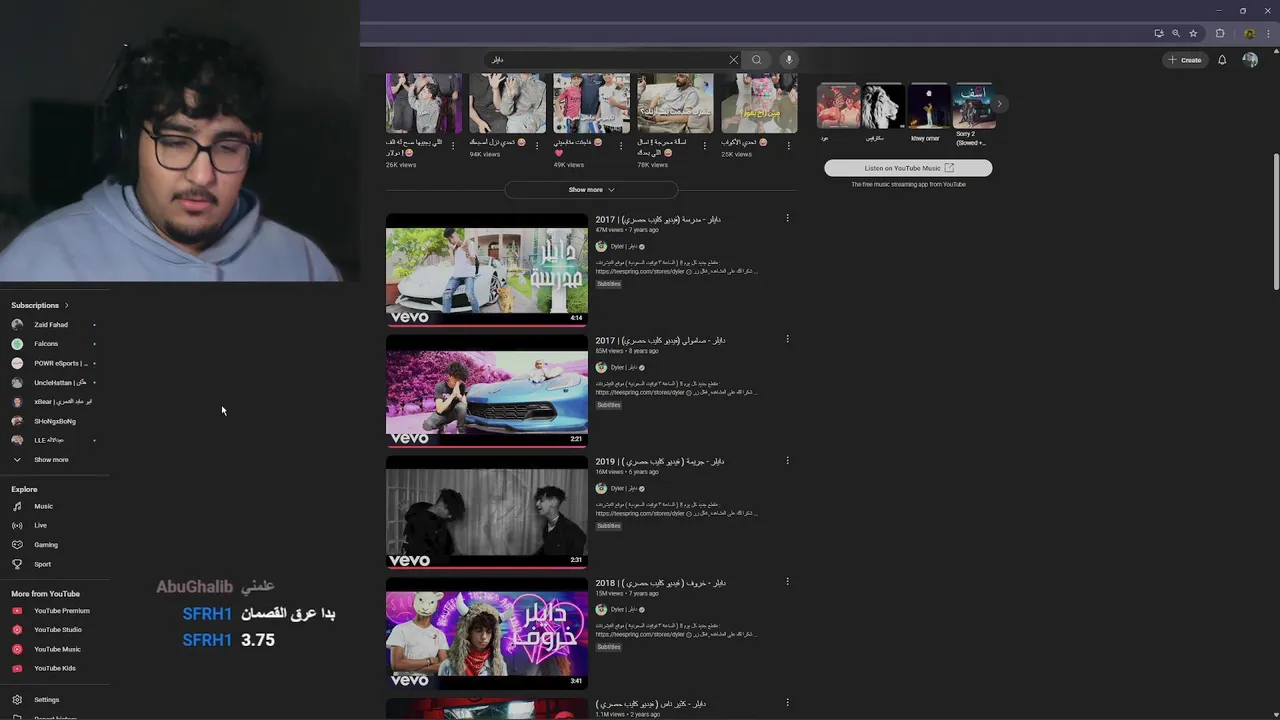Expand the Shorts shelf with Show more
1280x720 pixels.
coord(591,189)
